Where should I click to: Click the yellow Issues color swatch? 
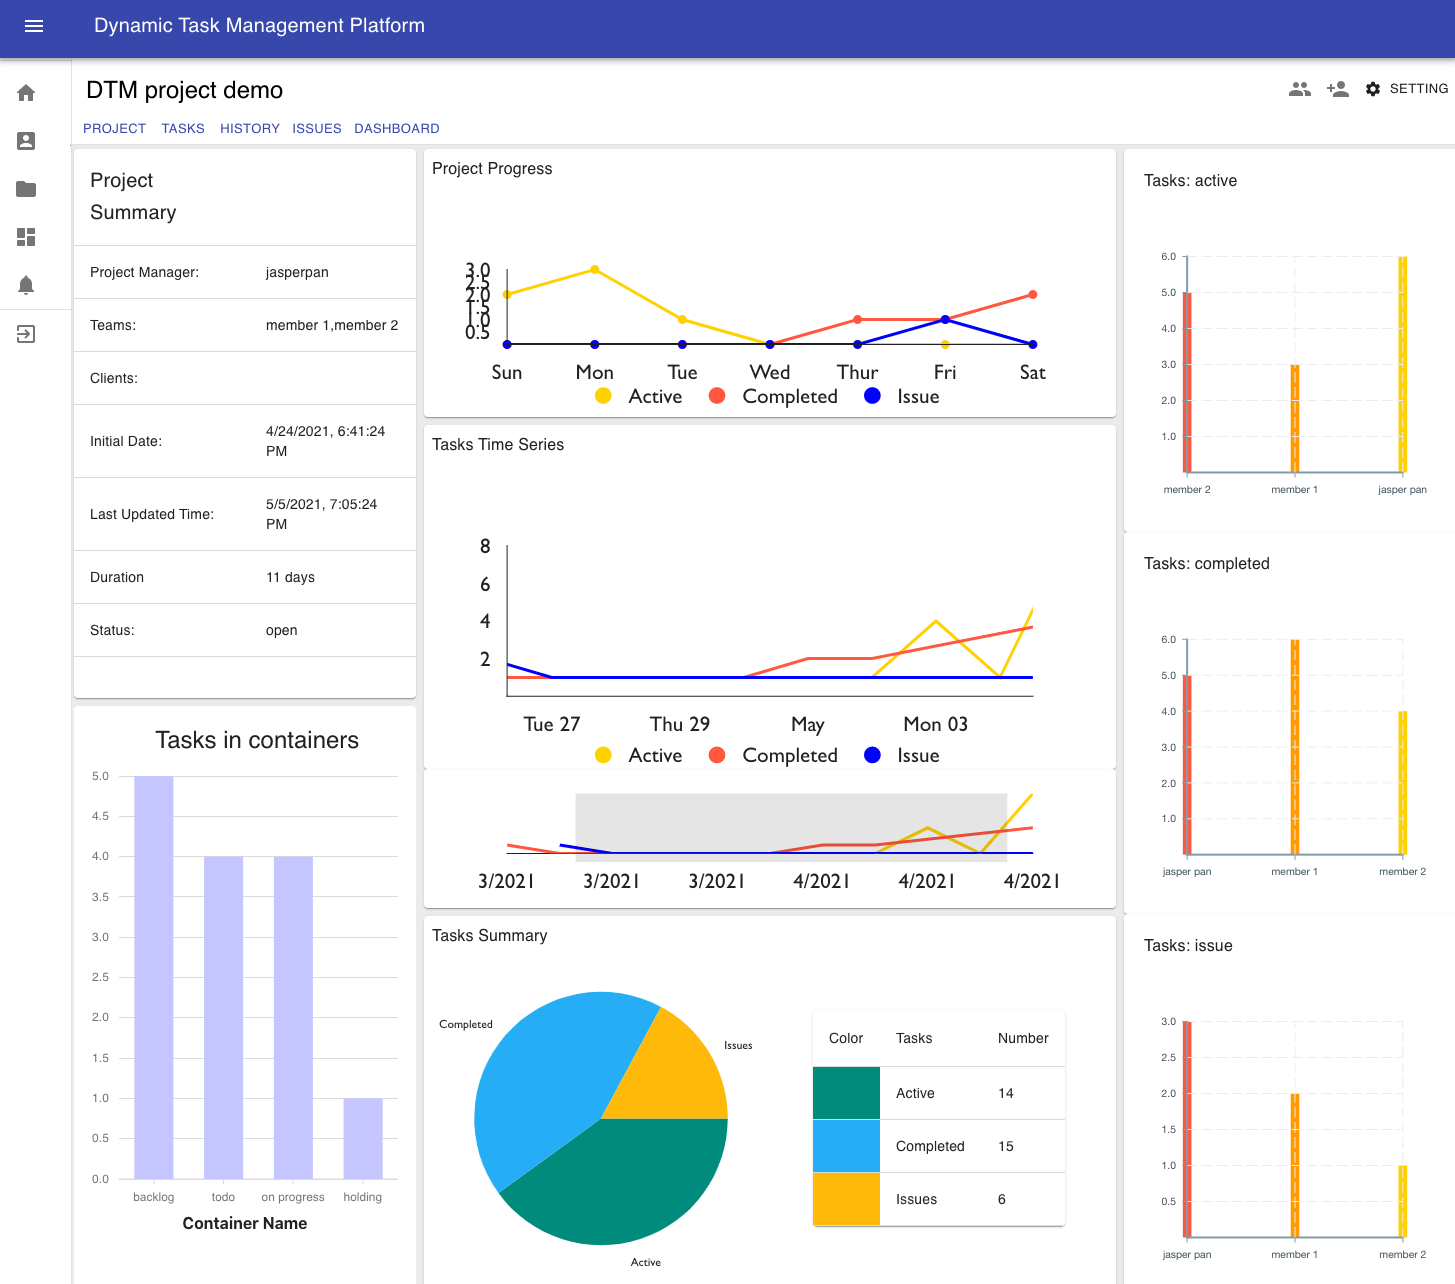(846, 1199)
